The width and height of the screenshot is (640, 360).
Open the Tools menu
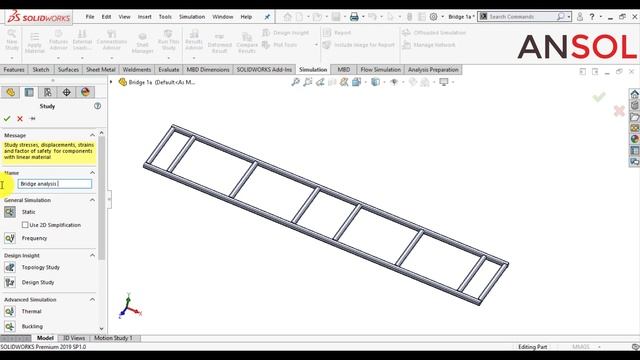click(x=165, y=17)
